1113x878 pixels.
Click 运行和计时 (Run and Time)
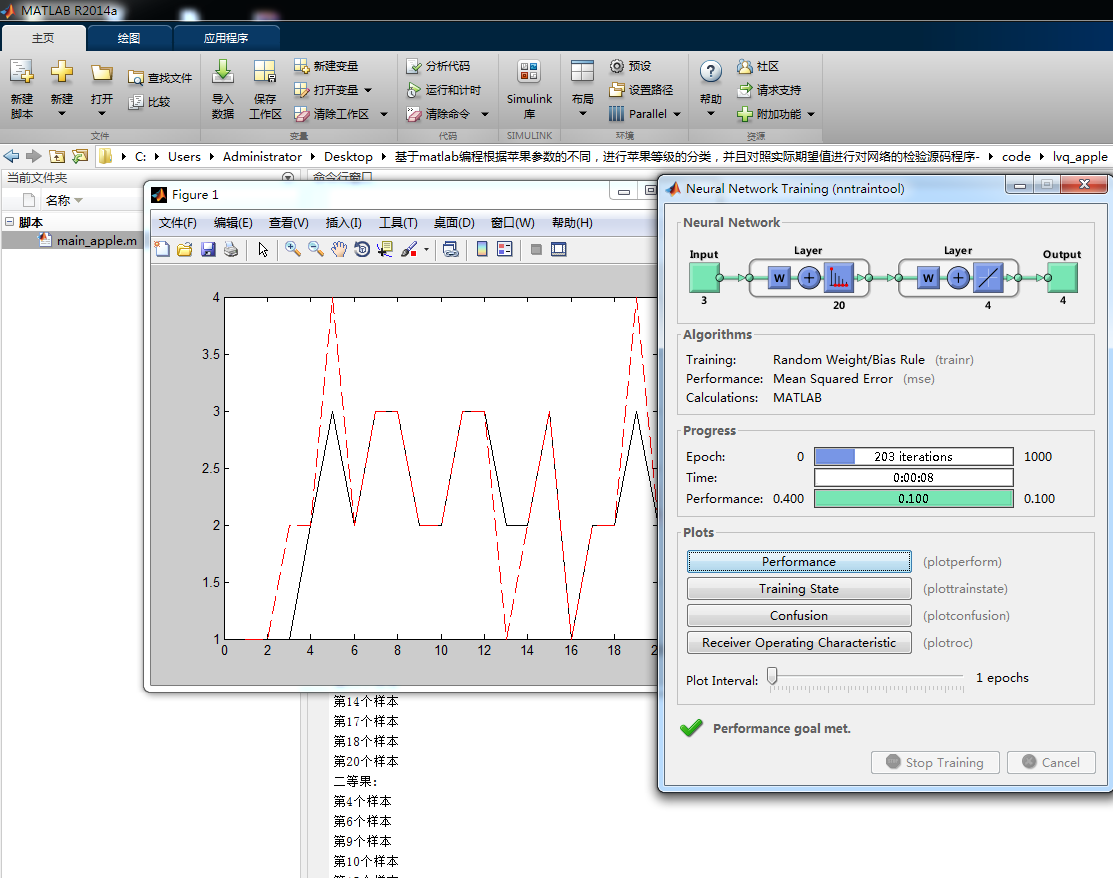tap(444, 90)
